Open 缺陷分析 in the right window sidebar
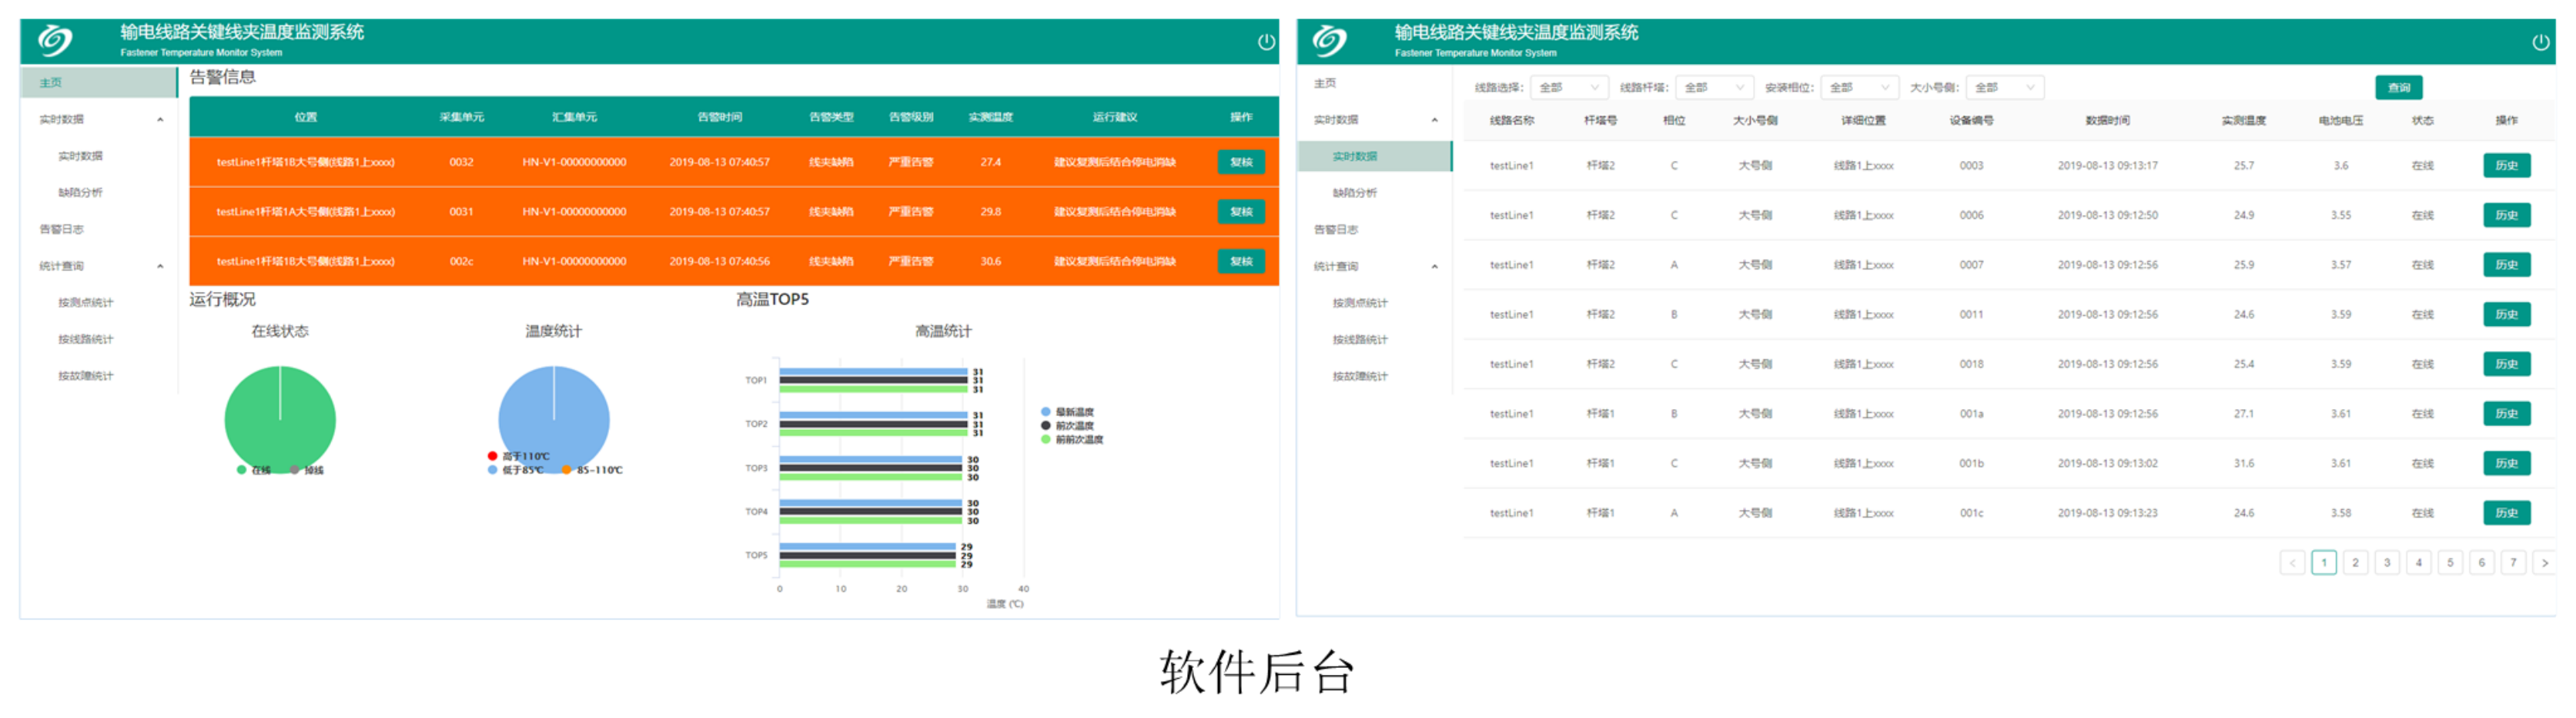 click(1354, 193)
